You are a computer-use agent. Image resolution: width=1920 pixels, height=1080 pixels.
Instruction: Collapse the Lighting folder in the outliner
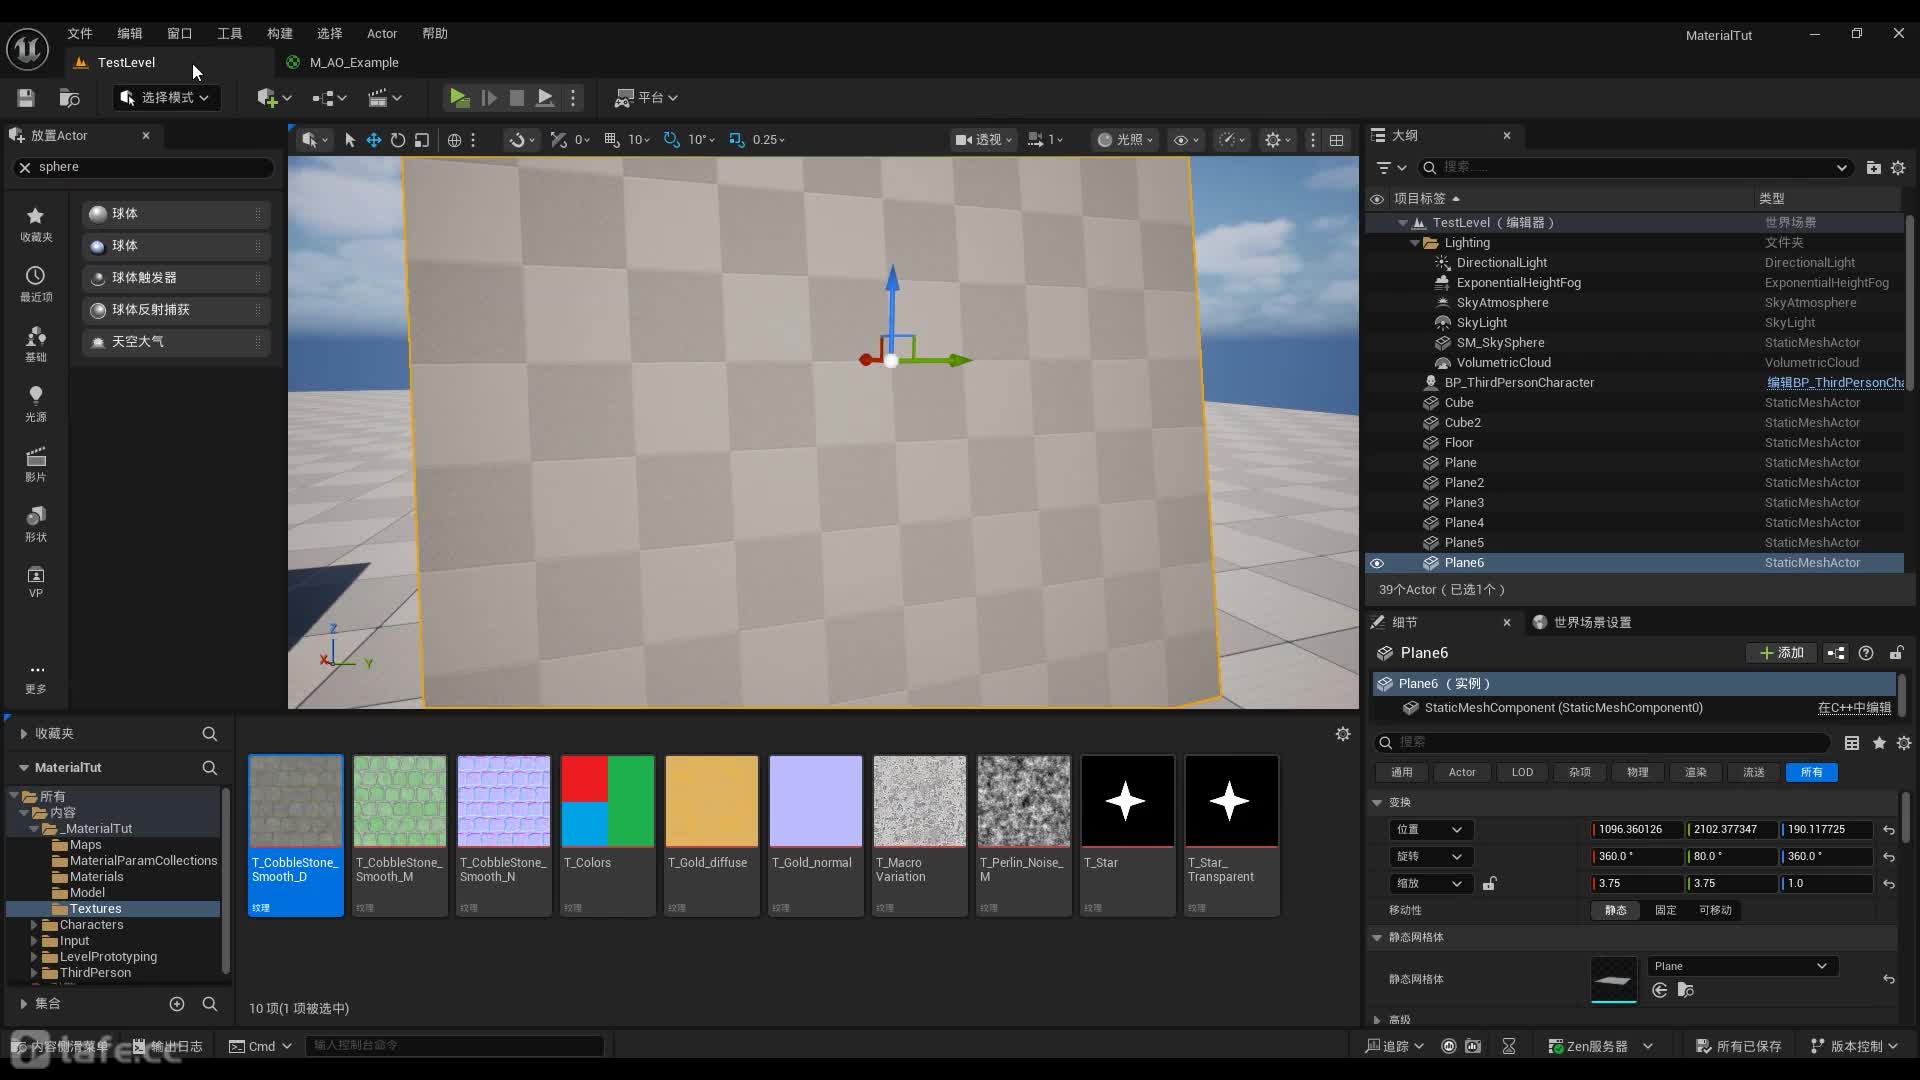coord(1414,243)
